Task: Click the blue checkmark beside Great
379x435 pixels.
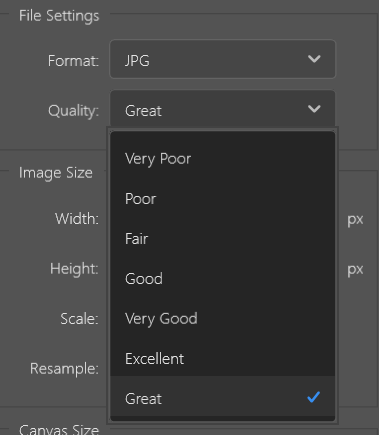Action: pos(313,397)
